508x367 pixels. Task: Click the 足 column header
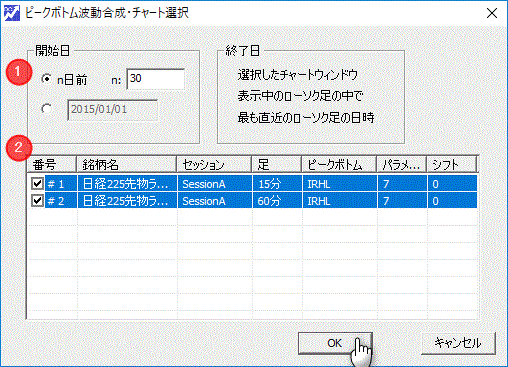[x=277, y=164]
